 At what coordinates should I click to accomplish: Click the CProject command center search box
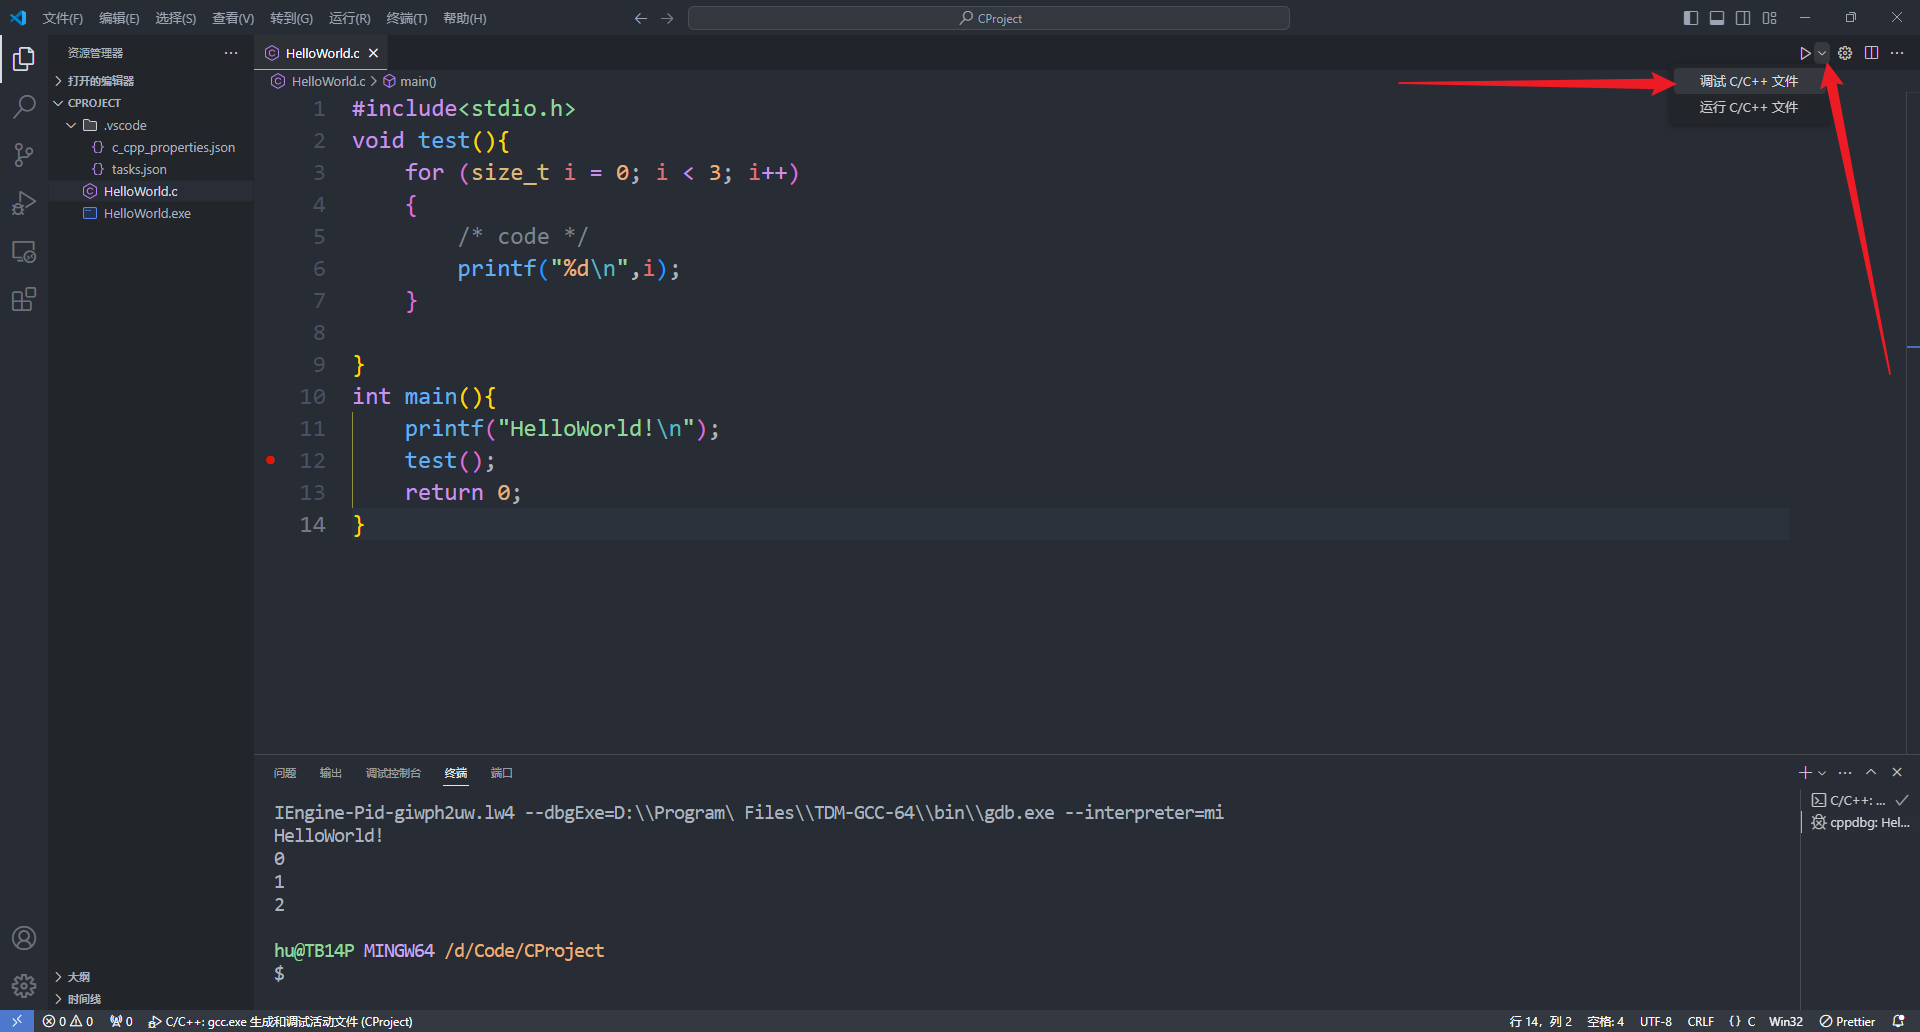pyautogui.click(x=989, y=18)
